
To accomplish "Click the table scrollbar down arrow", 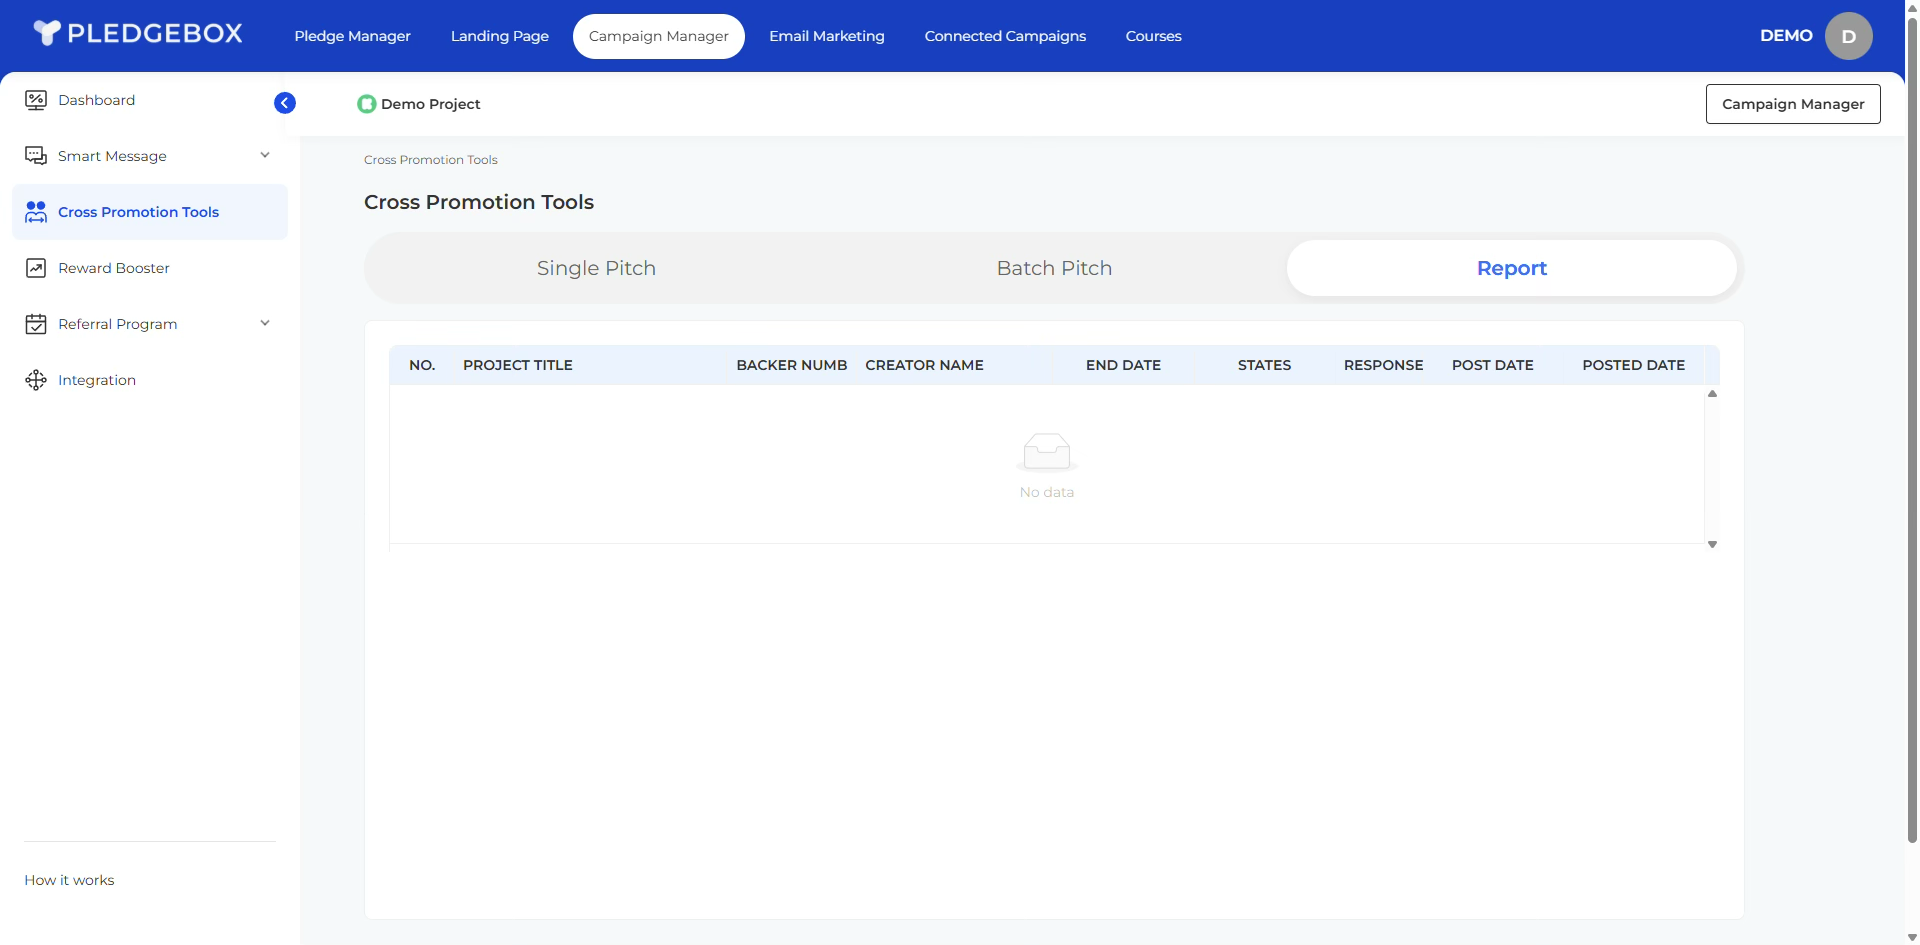I will click(x=1712, y=545).
